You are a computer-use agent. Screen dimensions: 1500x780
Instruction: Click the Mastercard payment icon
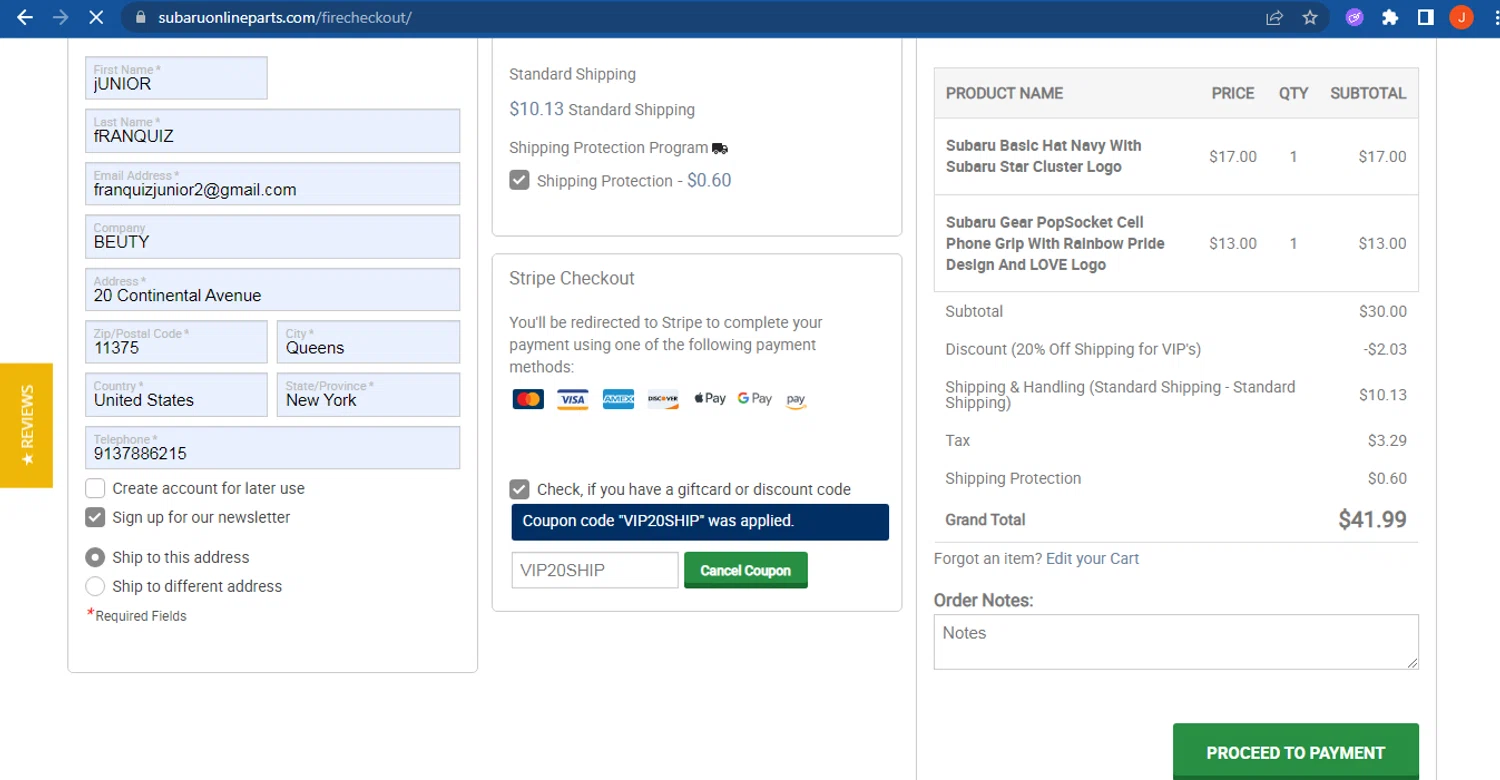528,399
